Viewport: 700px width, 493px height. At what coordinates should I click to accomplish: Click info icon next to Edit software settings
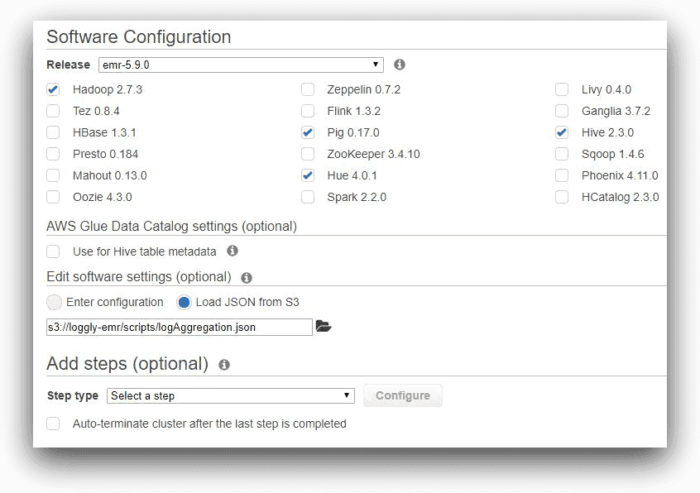coord(246,277)
